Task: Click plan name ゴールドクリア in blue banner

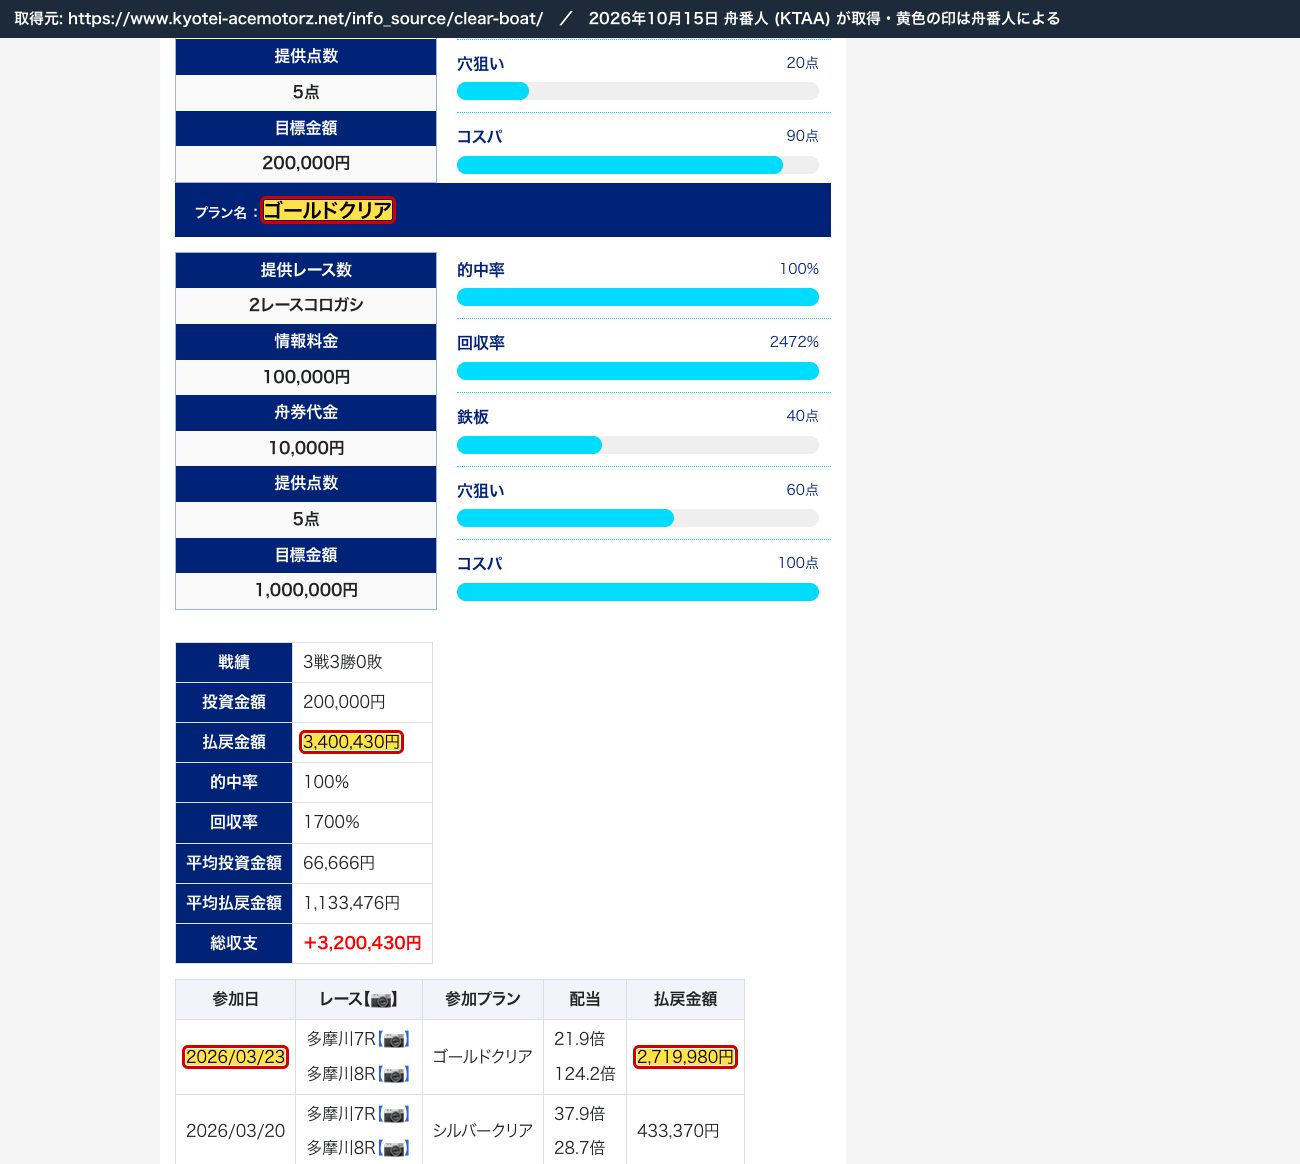Action: tap(328, 210)
